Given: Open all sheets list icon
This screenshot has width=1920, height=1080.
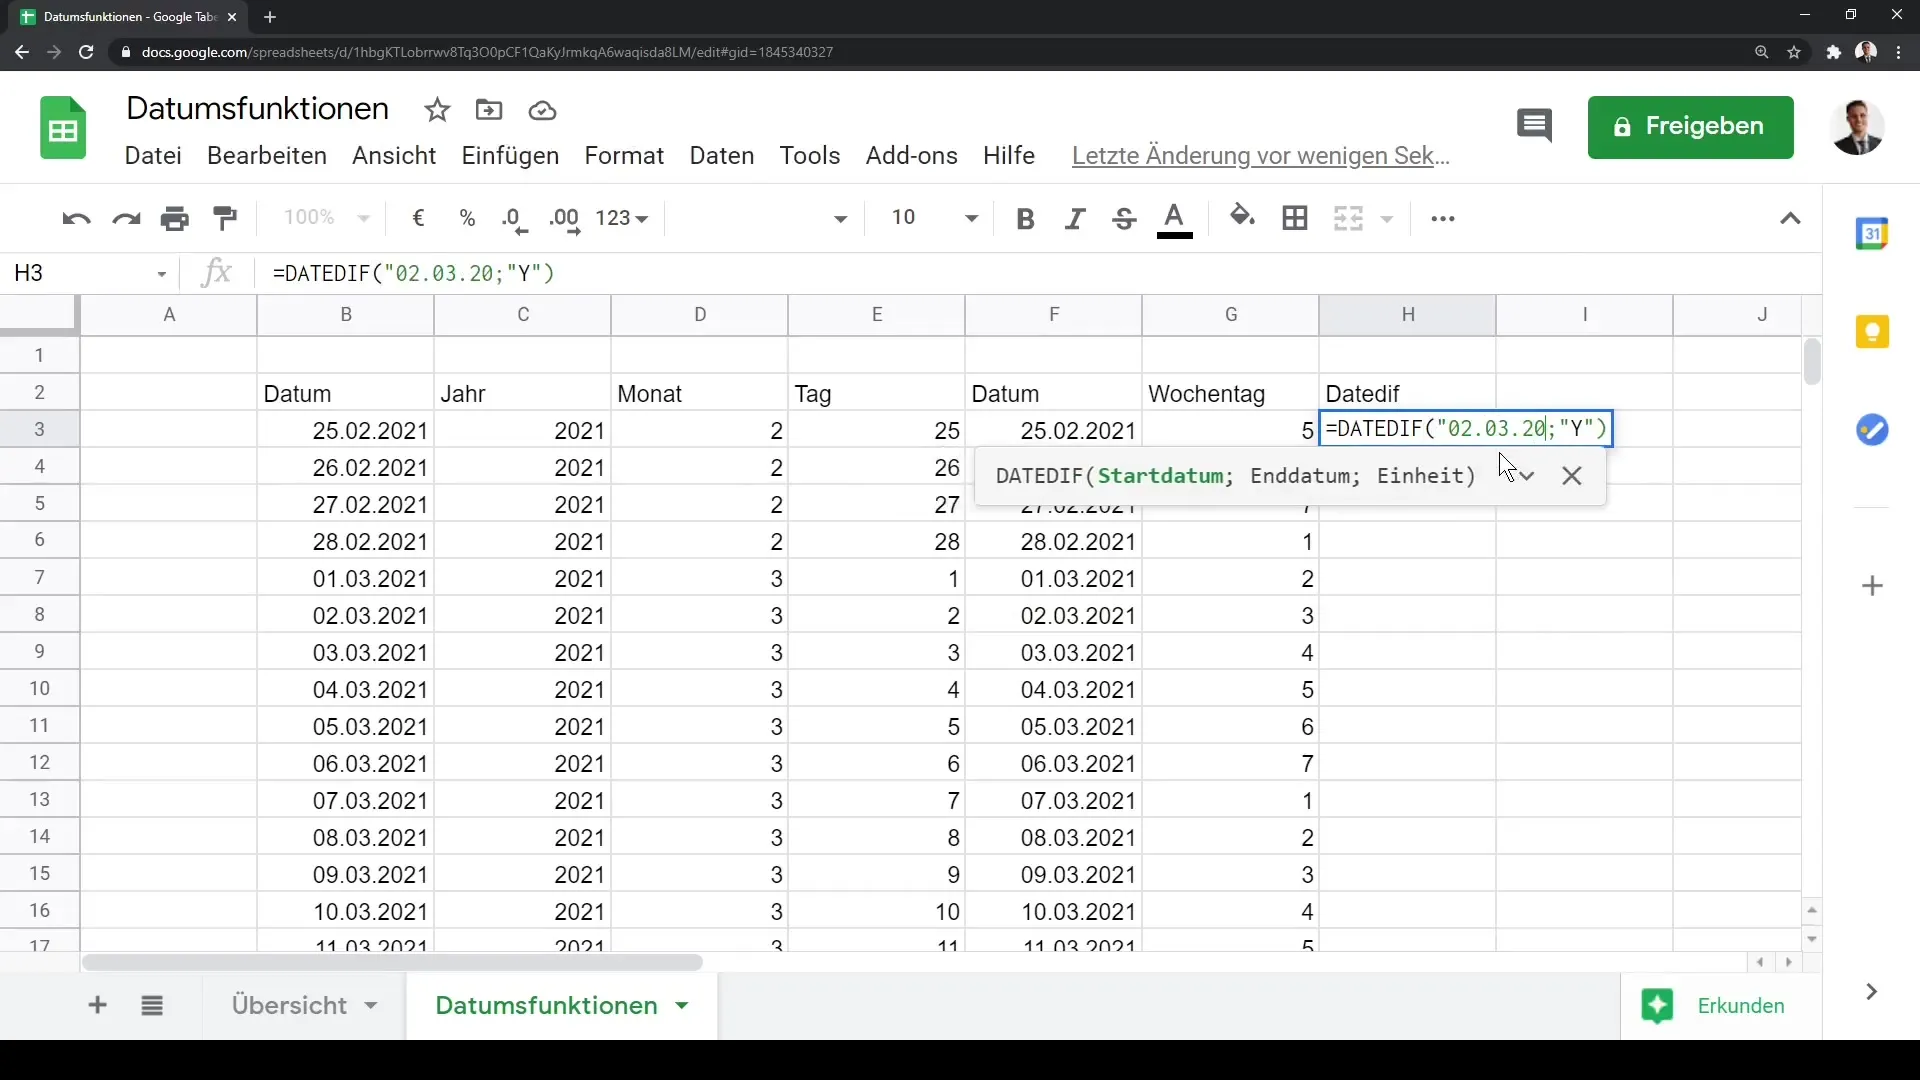Looking at the screenshot, I should point(152,1005).
